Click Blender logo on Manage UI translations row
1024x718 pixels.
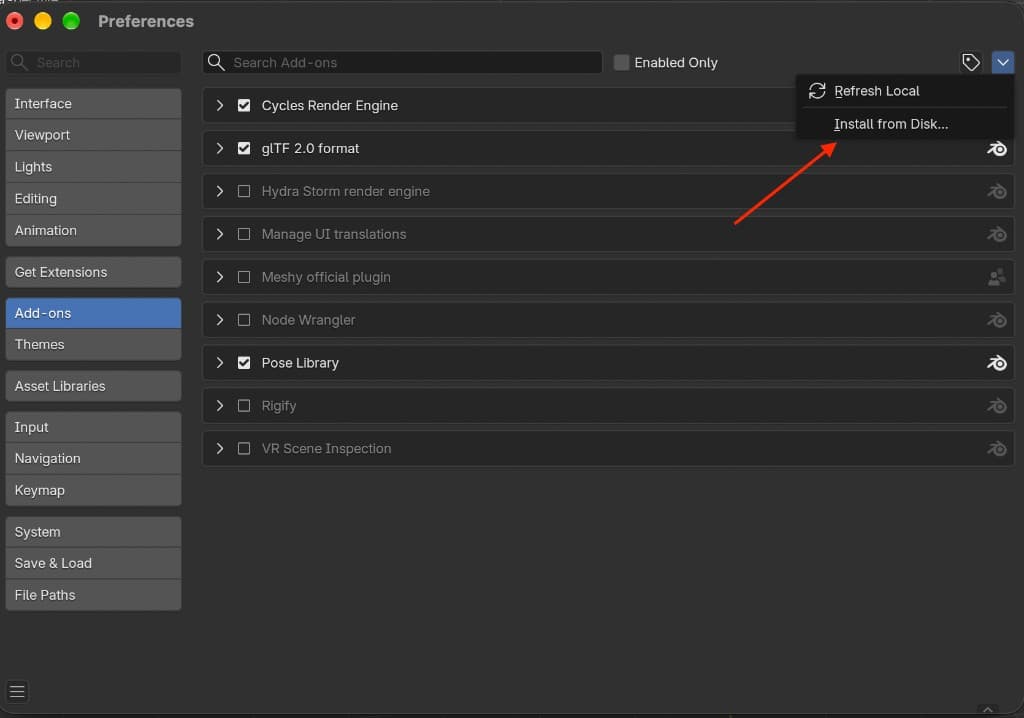pyautogui.click(x=997, y=235)
